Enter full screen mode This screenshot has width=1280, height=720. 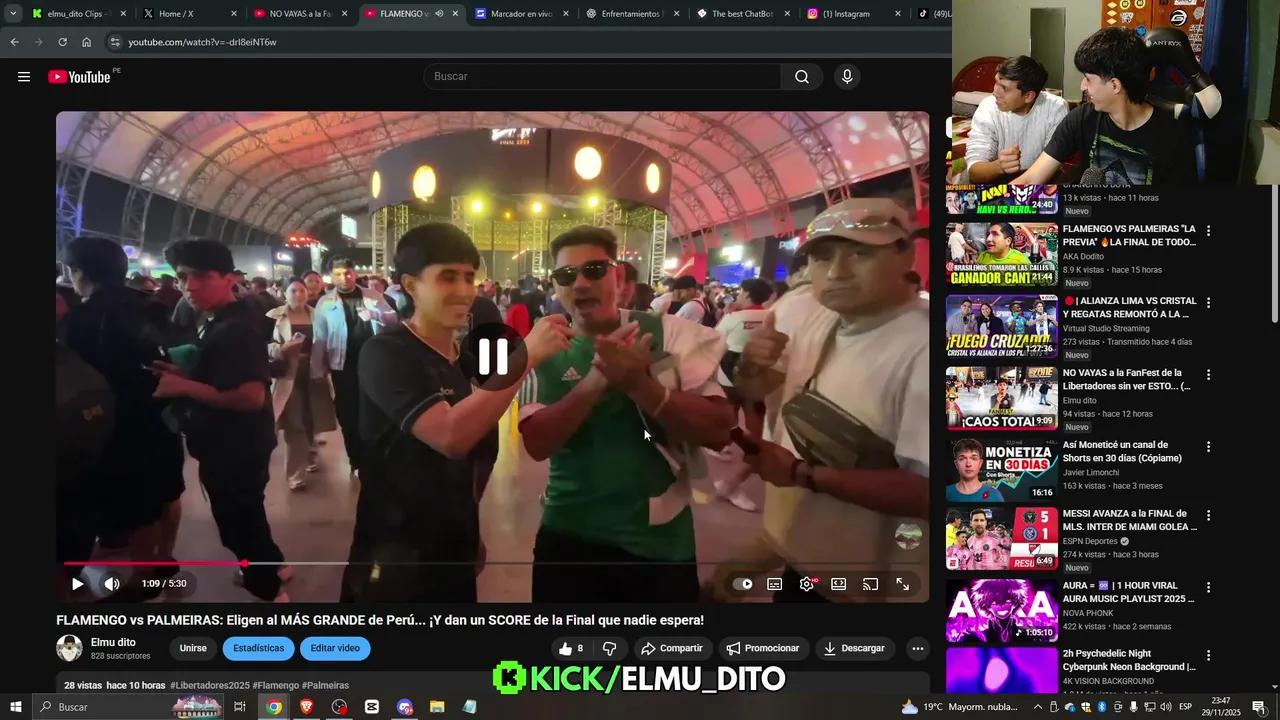(x=903, y=584)
